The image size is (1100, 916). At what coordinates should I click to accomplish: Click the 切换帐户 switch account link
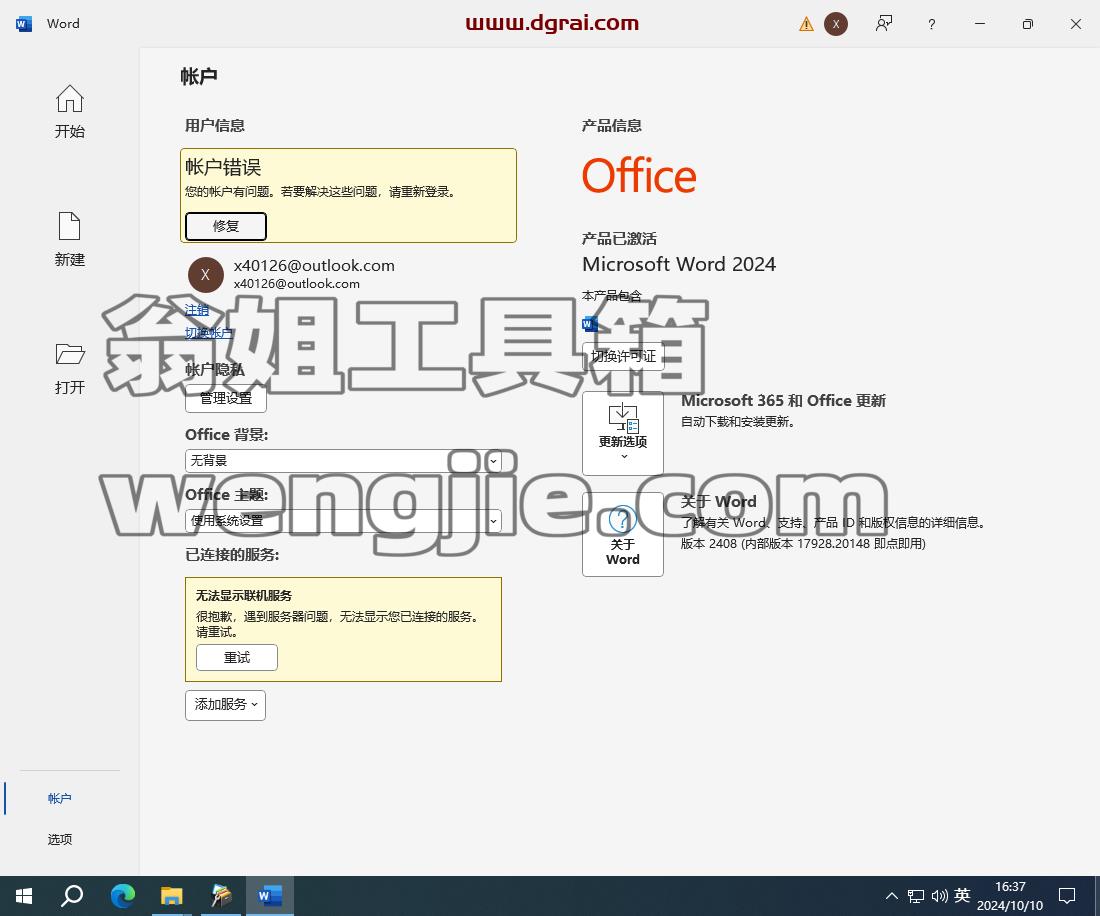pos(208,332)
